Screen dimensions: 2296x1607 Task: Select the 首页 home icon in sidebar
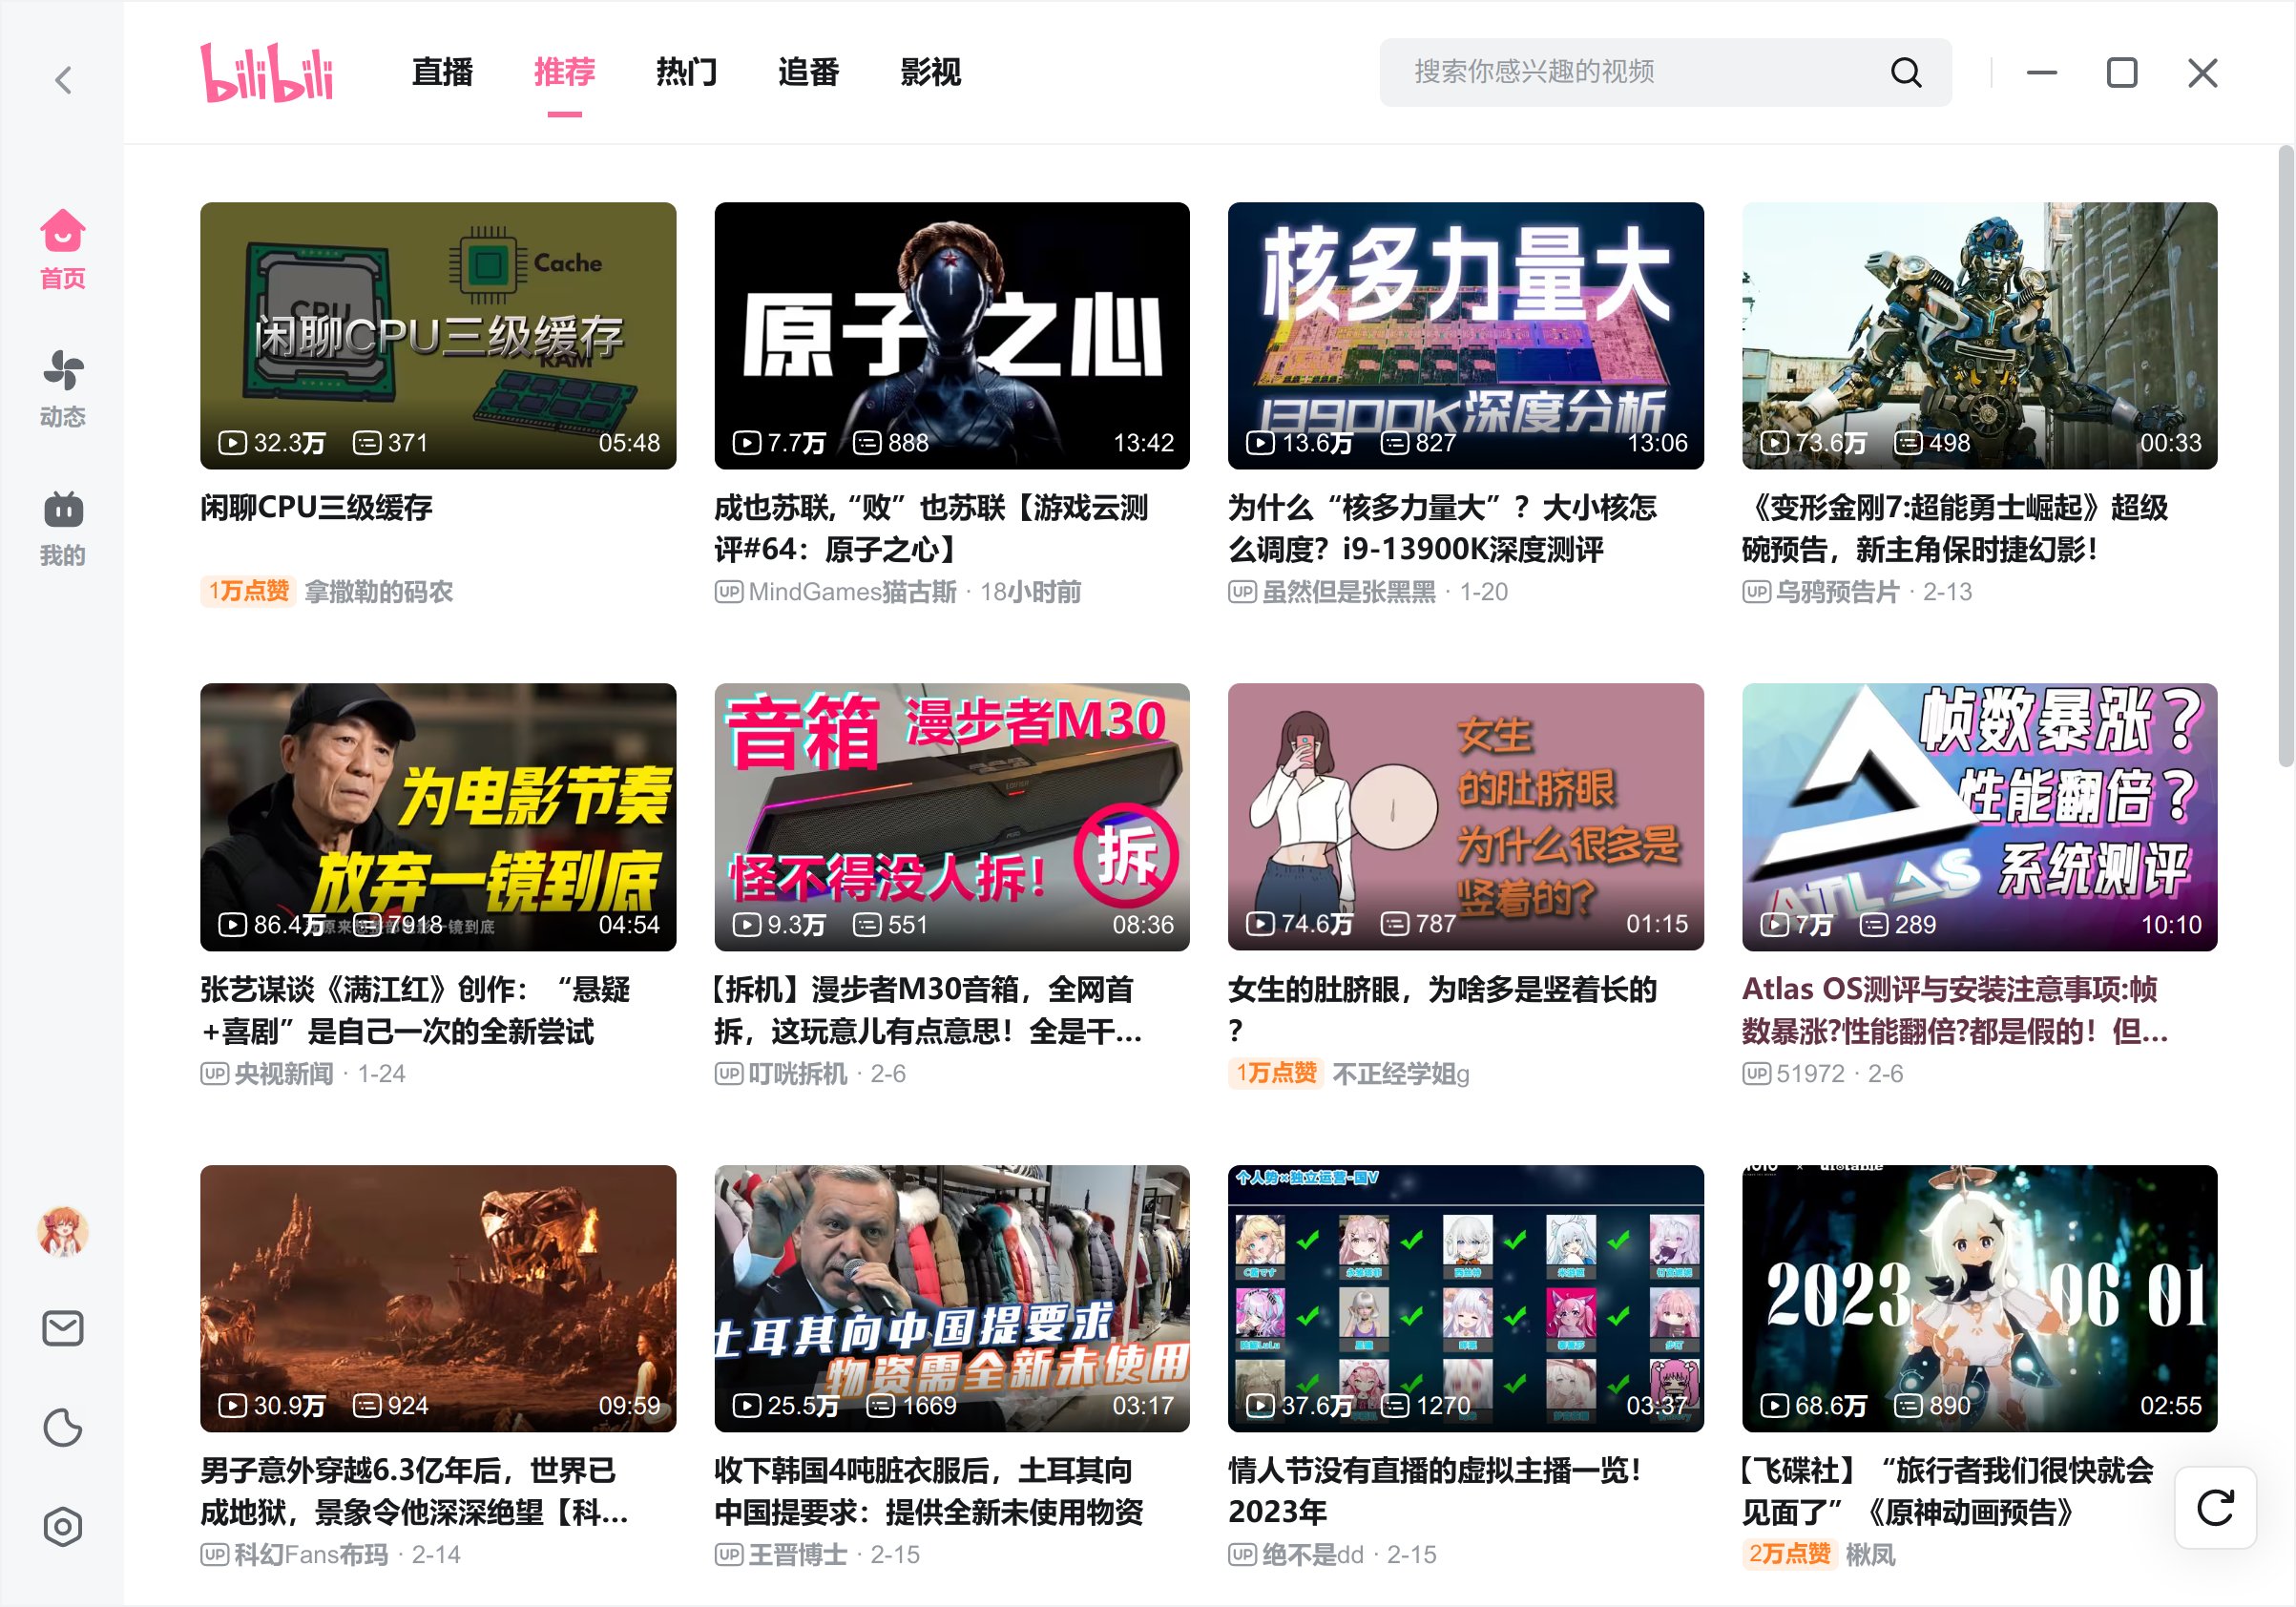62,232
